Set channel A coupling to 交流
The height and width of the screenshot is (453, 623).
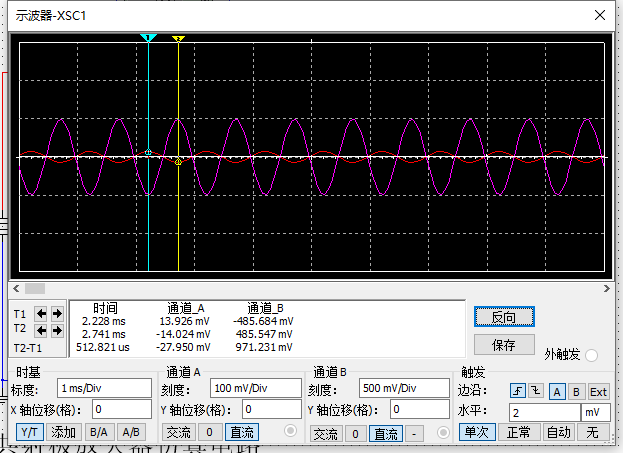click(x=178, y=432)
